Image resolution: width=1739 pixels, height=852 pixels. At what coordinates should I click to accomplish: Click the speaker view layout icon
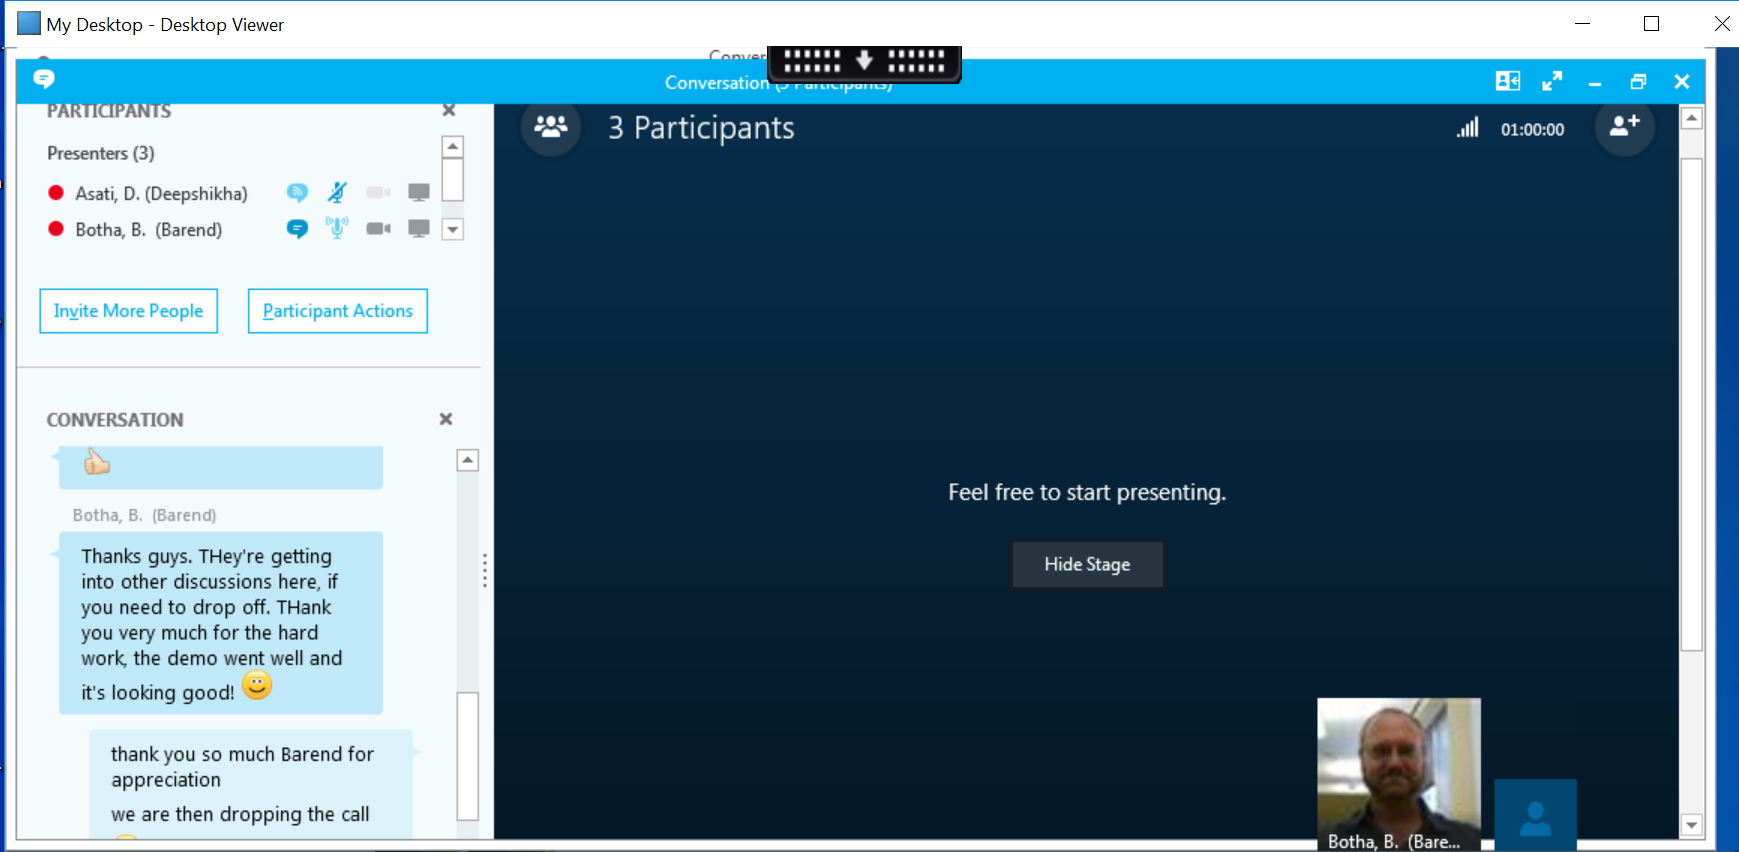pyautogui.click(x=1507, y=81)
